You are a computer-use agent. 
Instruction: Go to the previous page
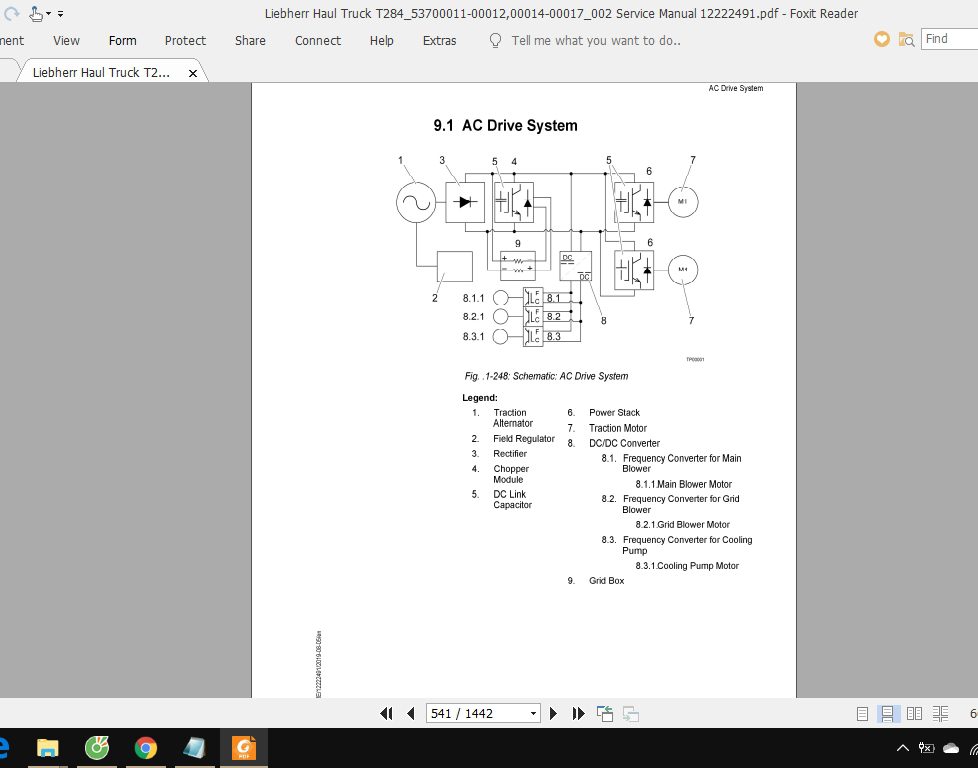410,713
